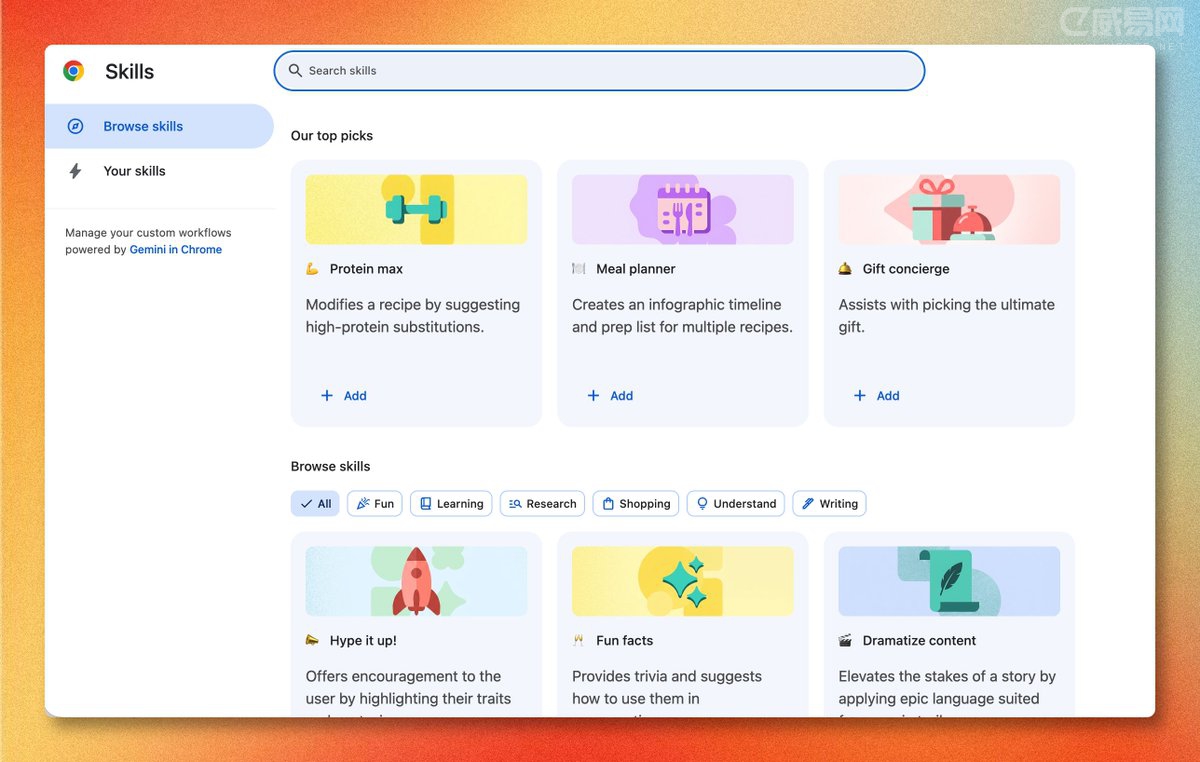1200x762 pixels.
Task: Add the Meal planner skill
Action: click(610, 396)
